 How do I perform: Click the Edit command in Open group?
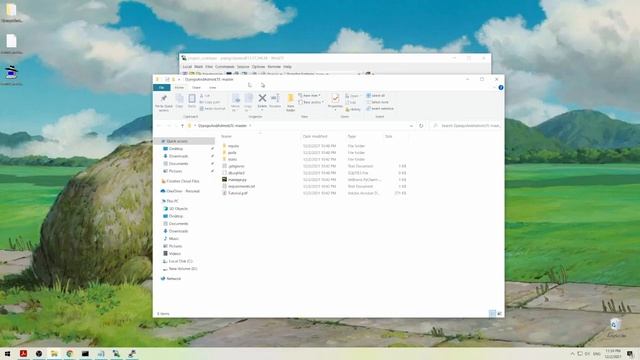[x=351, y=102]
